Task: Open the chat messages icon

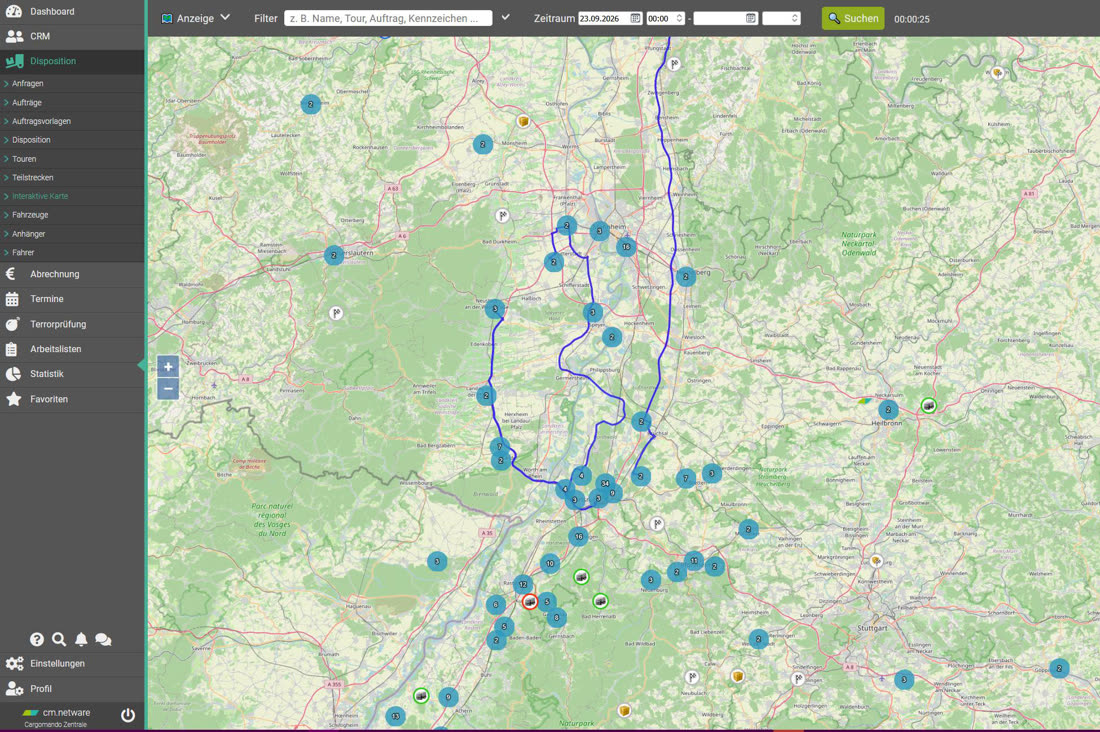Action: pos(103,639)
